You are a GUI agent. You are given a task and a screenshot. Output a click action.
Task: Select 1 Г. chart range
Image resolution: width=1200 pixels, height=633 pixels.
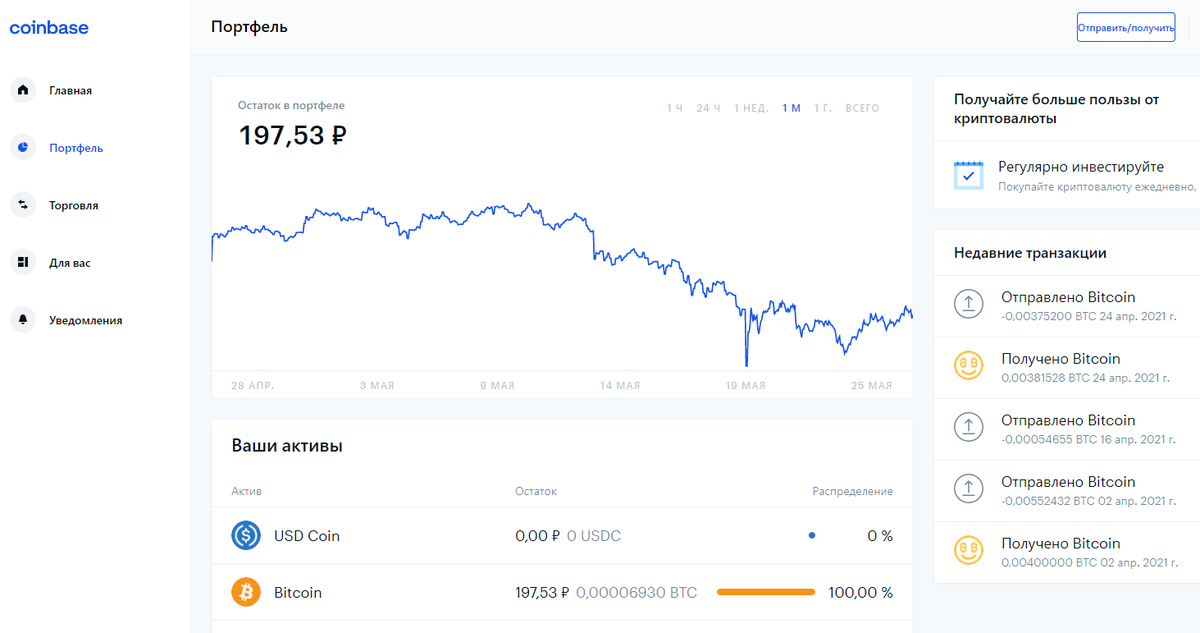pos(823,108)
